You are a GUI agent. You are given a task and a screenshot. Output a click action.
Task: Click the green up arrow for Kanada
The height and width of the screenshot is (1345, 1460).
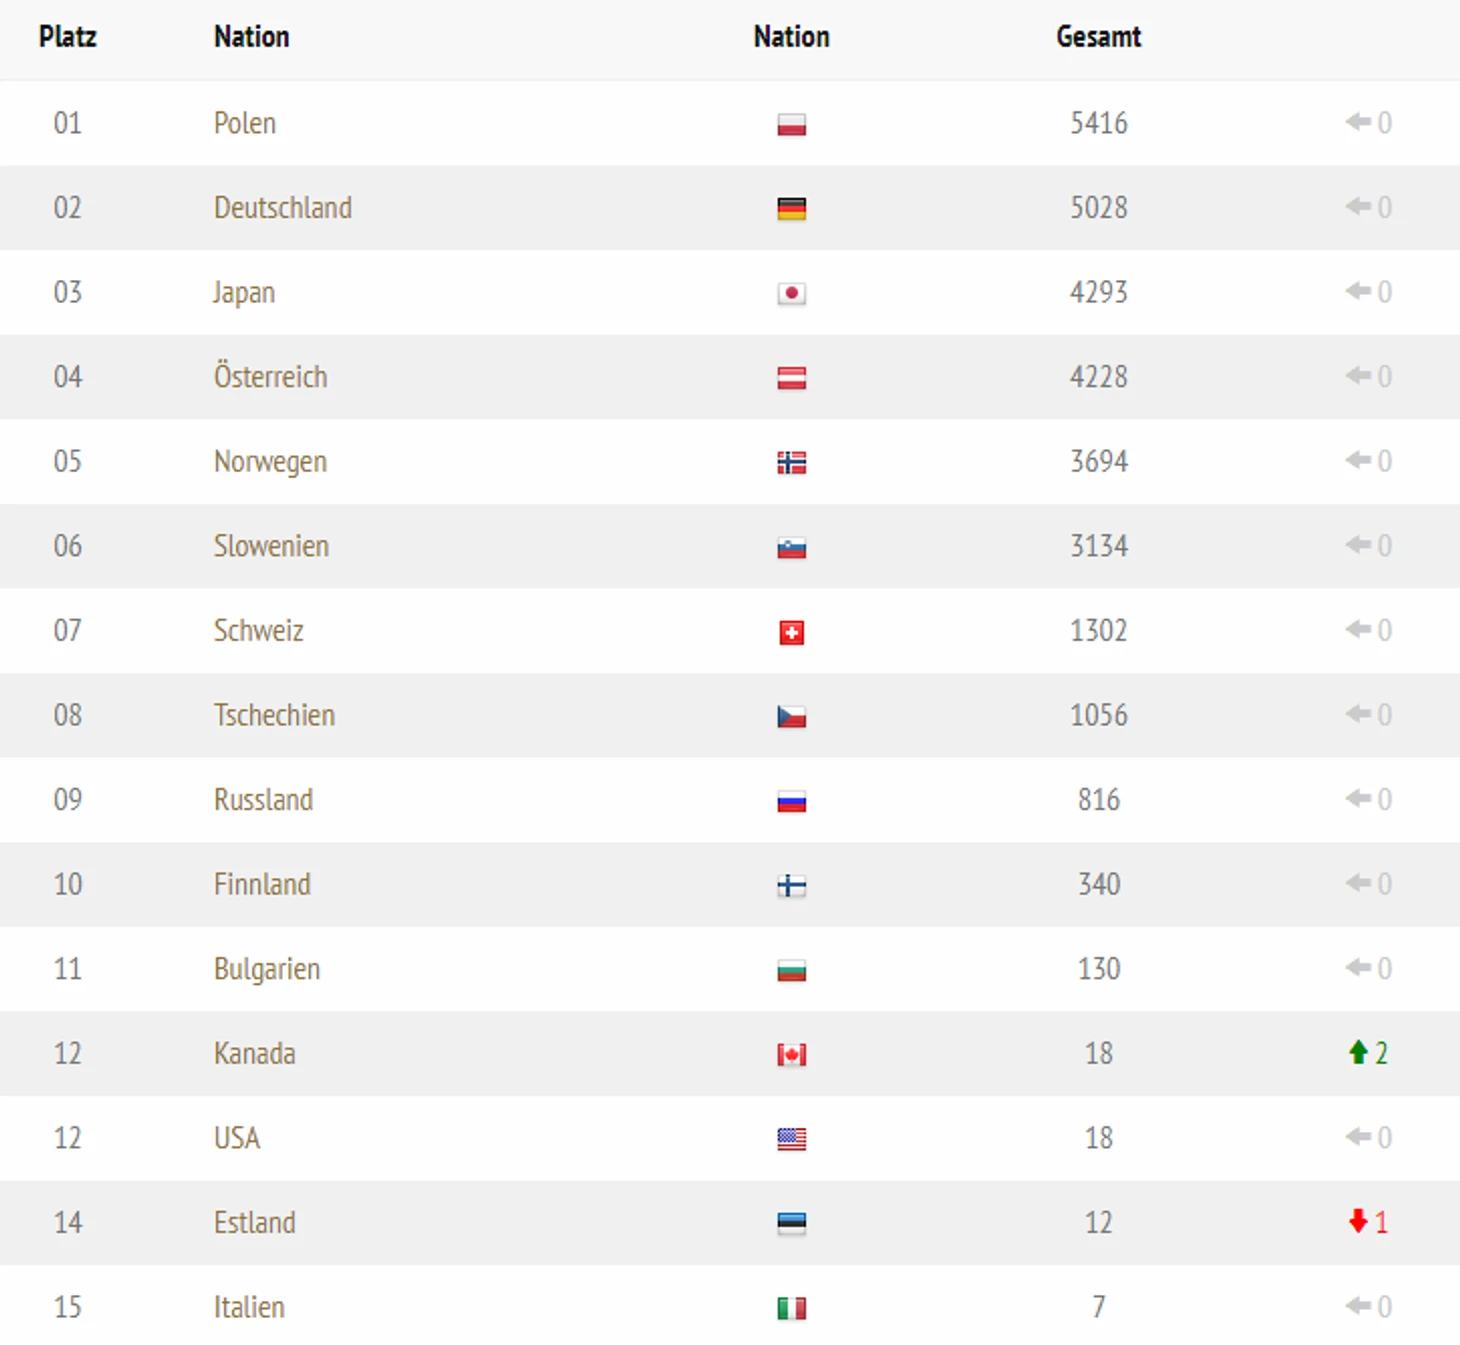[1357, 1052]
